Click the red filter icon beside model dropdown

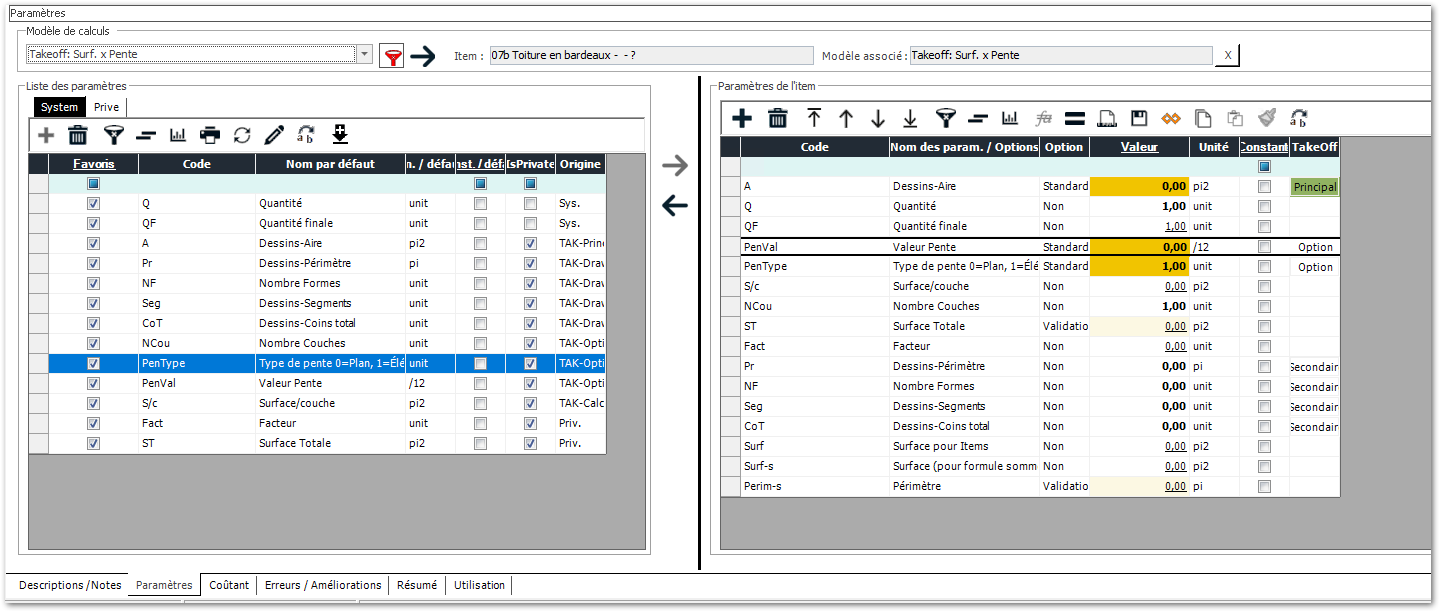(391, 56)
